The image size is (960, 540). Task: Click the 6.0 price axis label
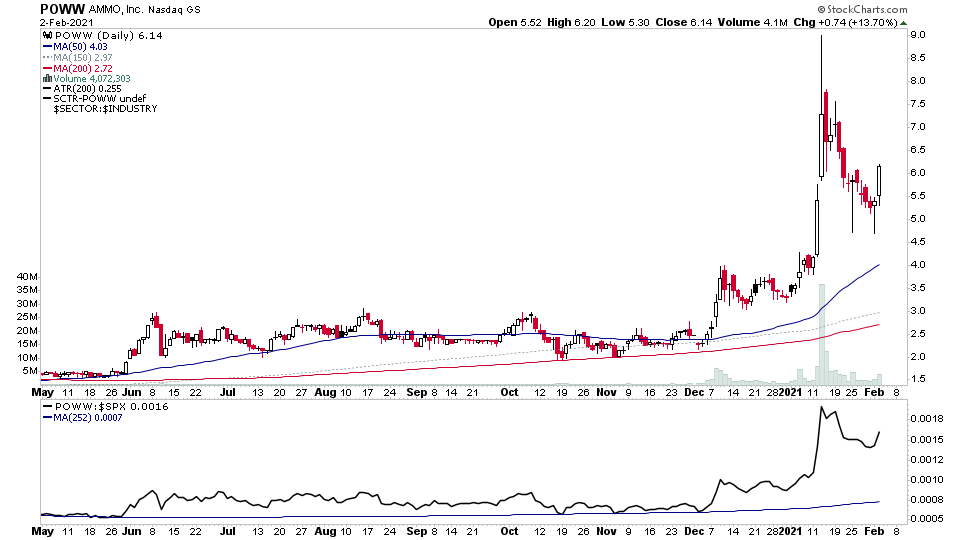[918, 173]
